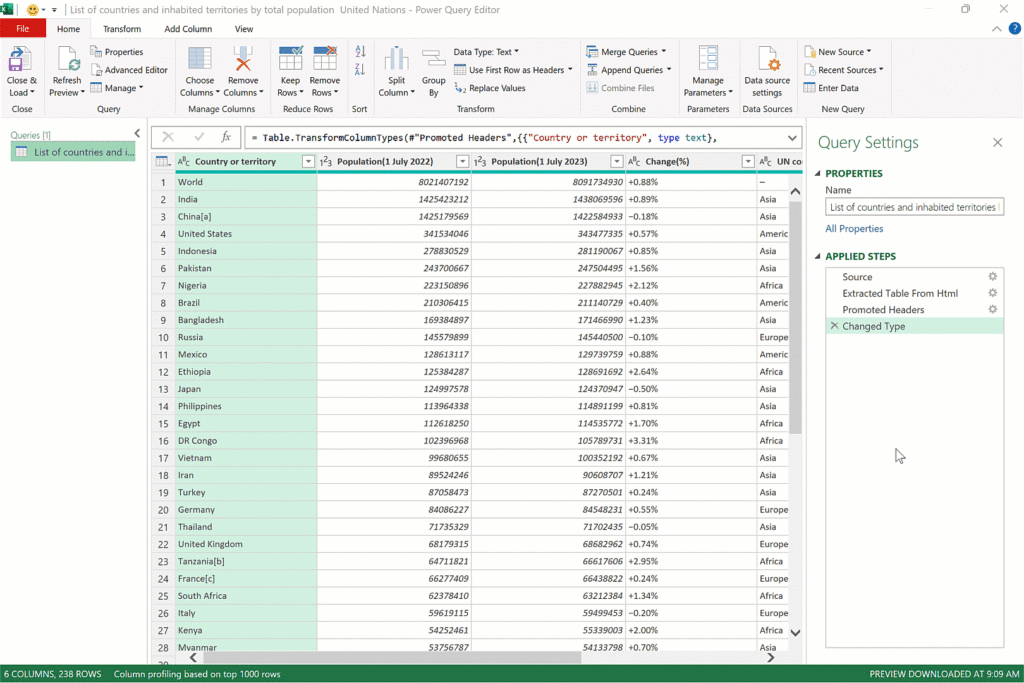
Task: Click the All Properties link
Action: click(x=854, y=229)
